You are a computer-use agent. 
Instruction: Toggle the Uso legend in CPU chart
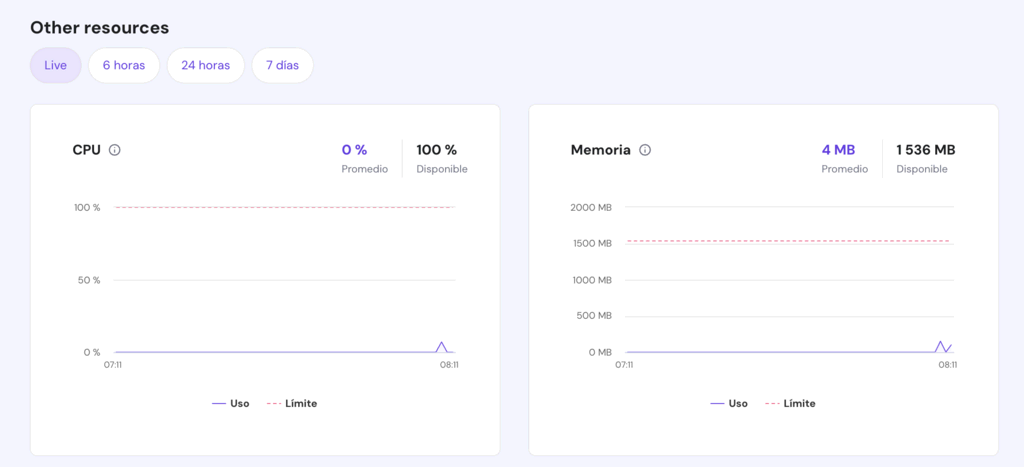pyautogui.click(x=231, y=403)
